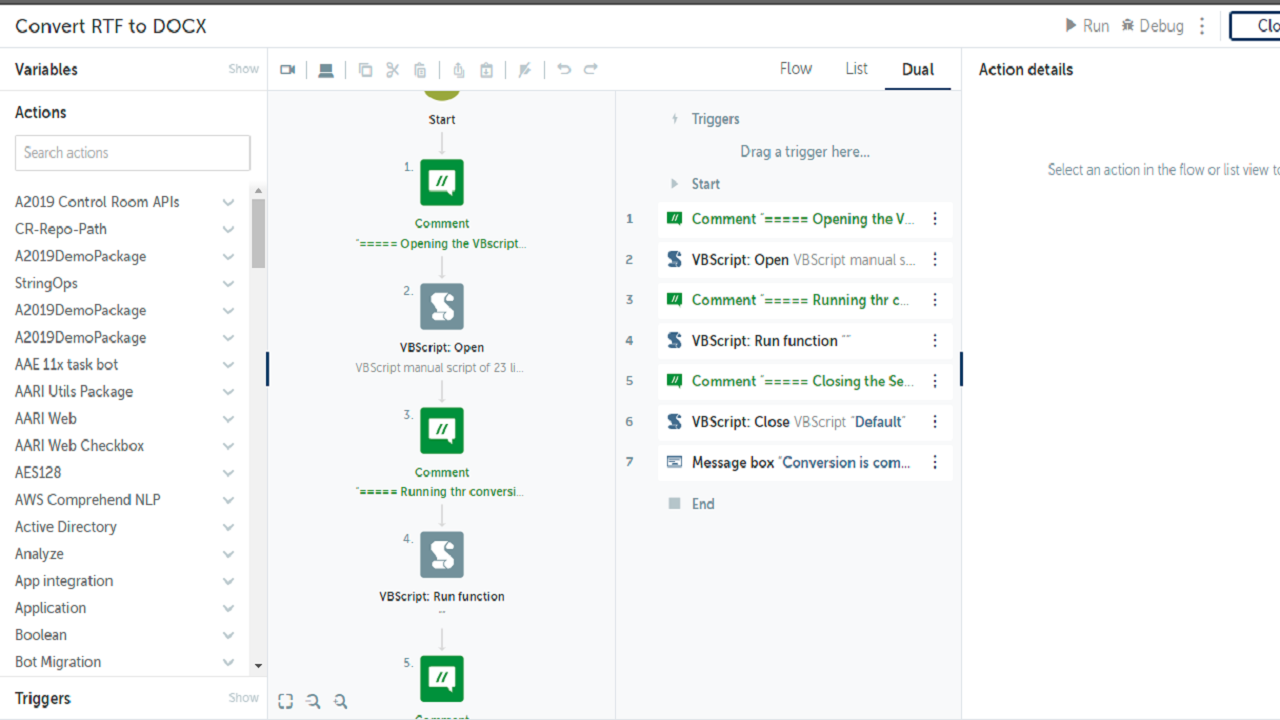The image size is (1280, 720).
Task: Click the undo arrow icon
Action: (564, 69)
